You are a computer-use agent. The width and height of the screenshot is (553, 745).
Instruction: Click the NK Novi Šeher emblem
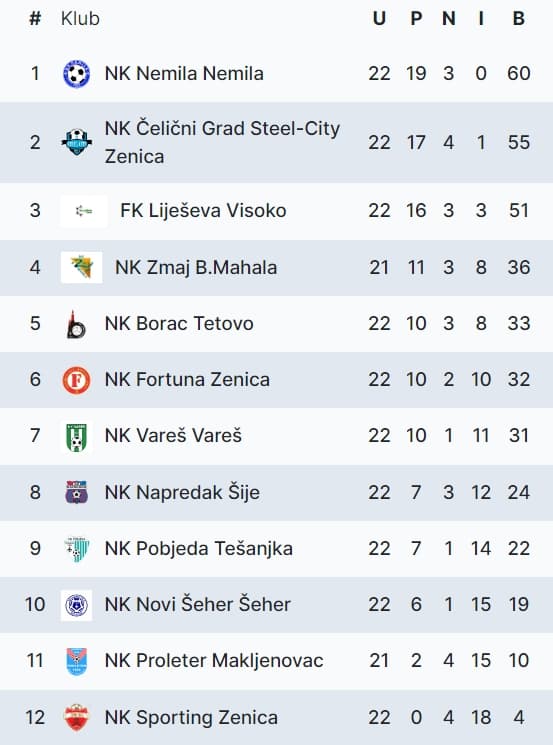click(x=76, y=605)
